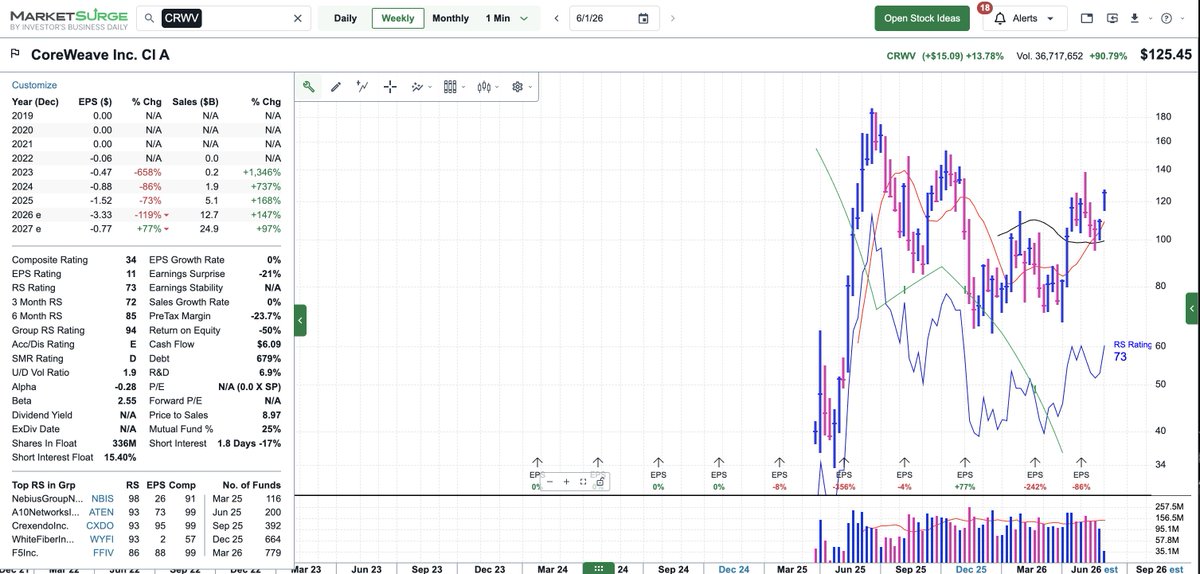Go to next date with right chevron
The height and width of the screenshot is (574, 1200).
coord(672,18)
